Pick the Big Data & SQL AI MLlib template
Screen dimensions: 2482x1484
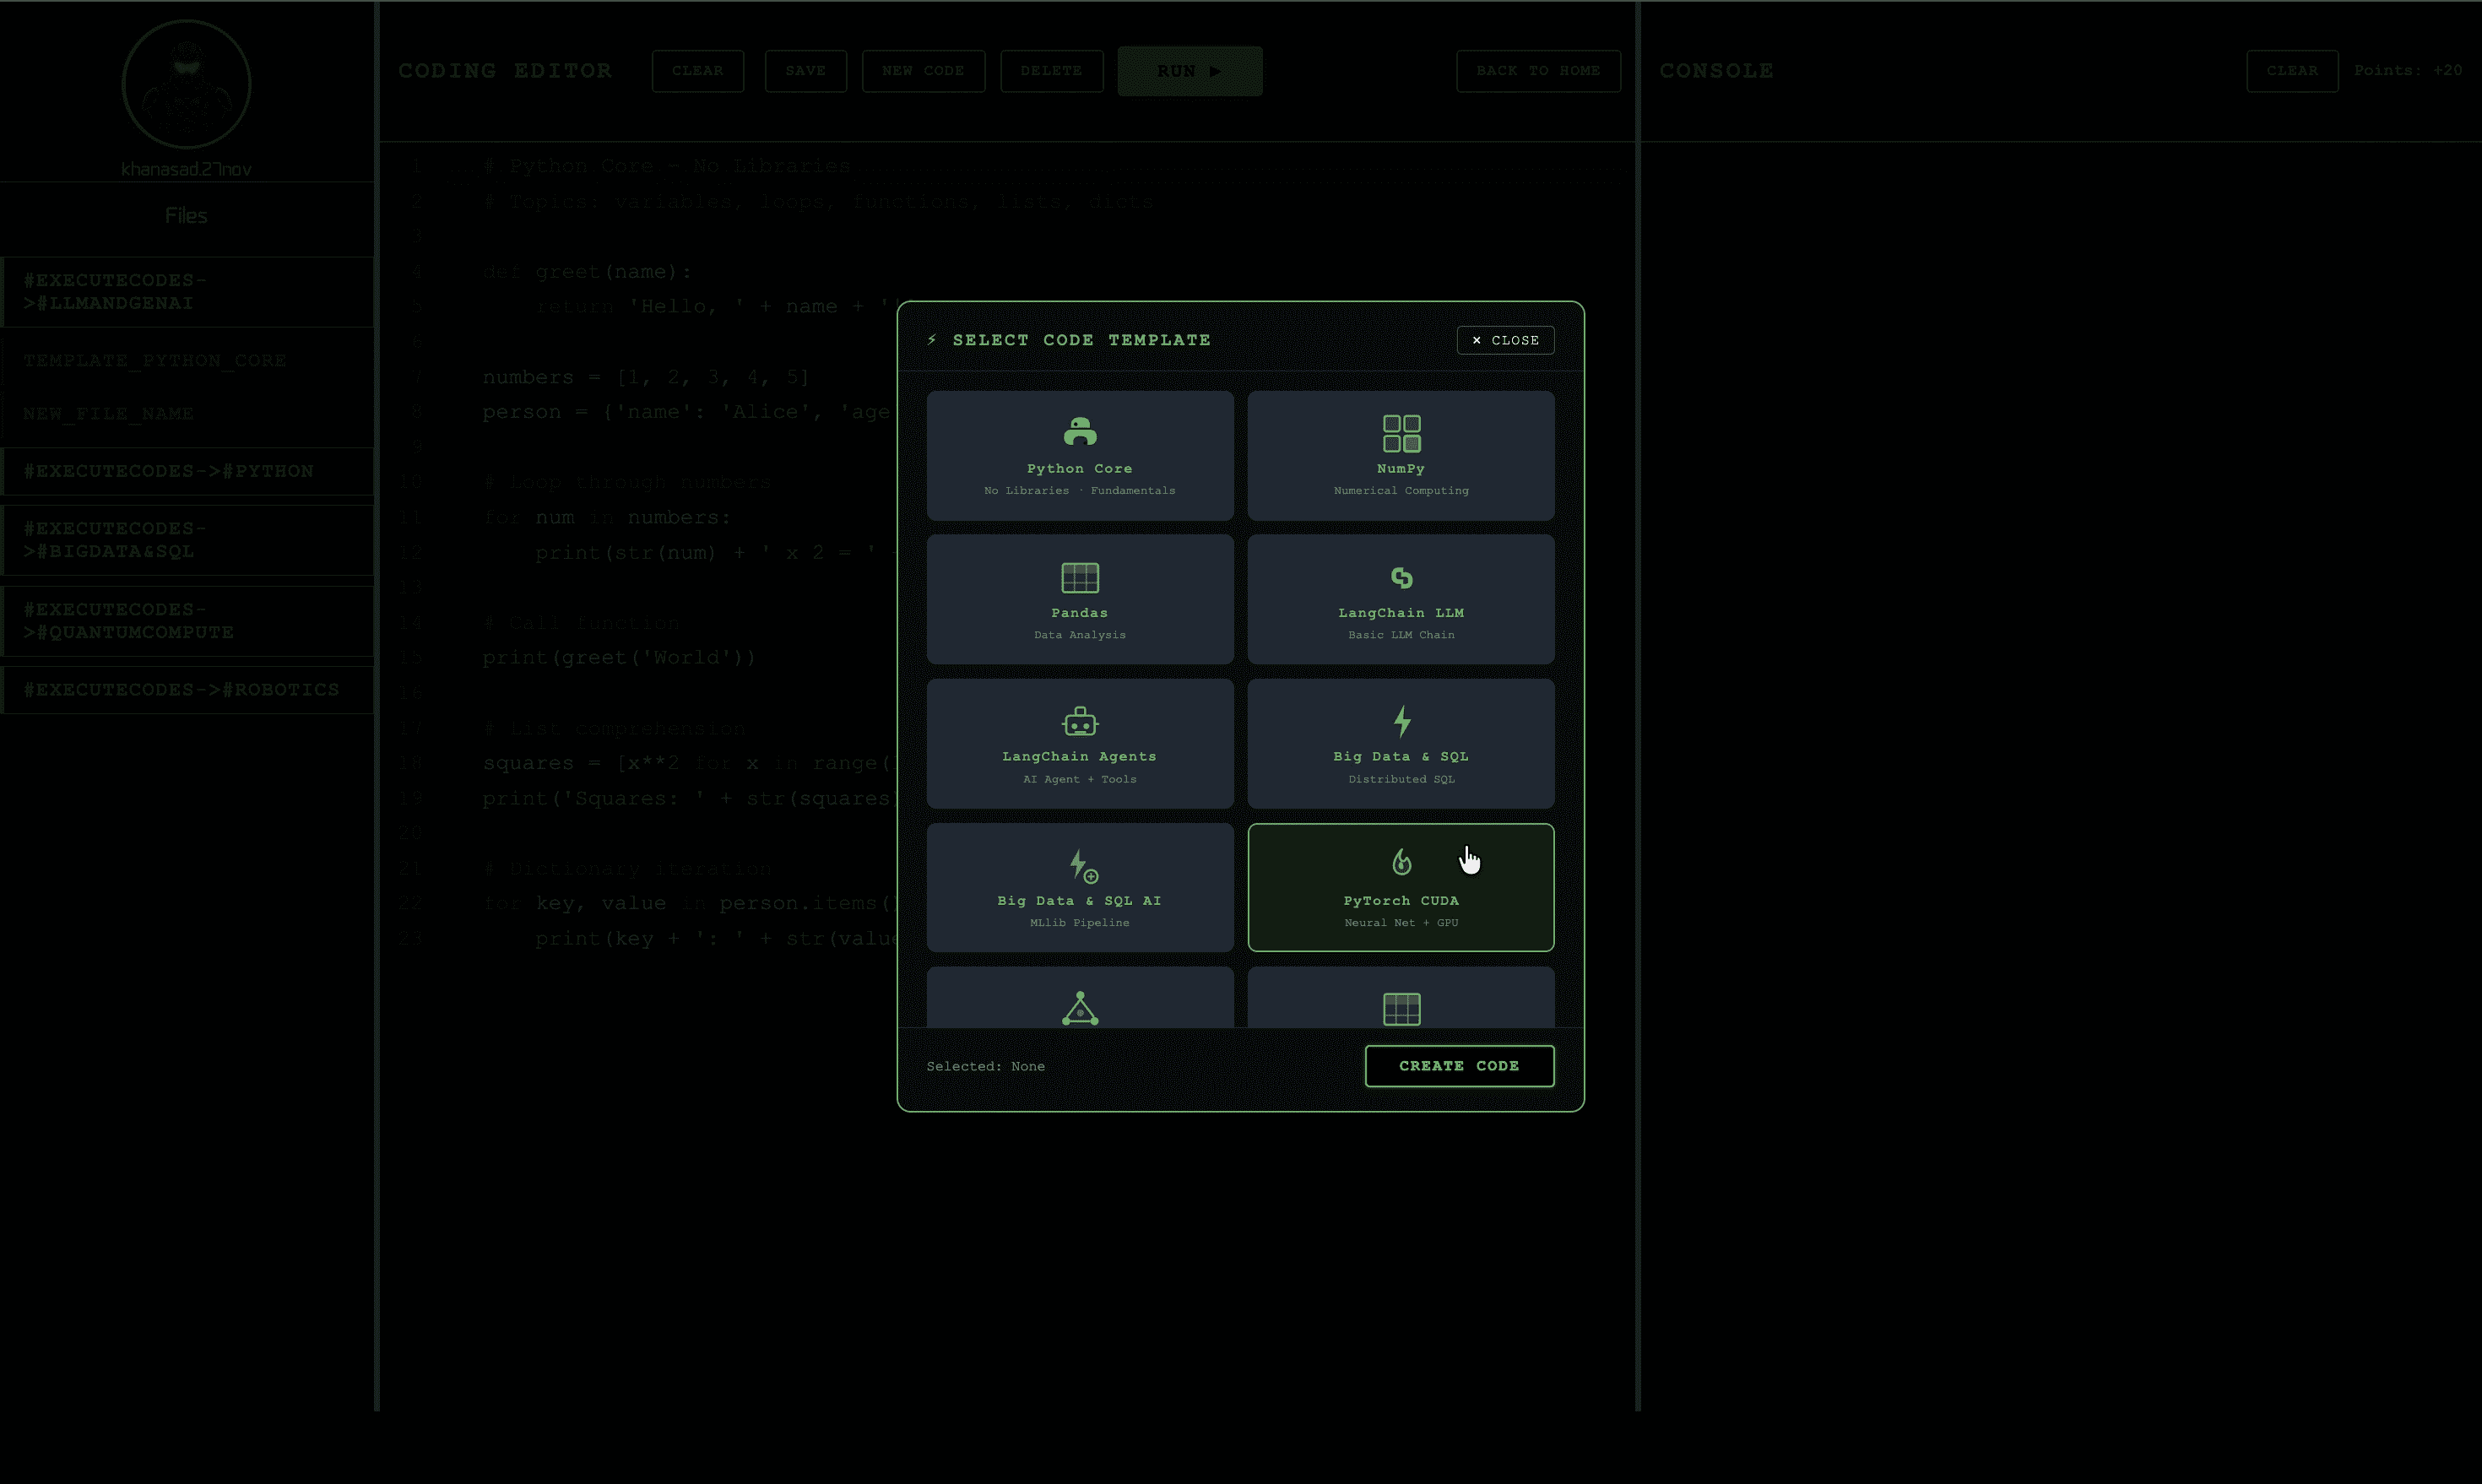click(x=1080, y=887)
